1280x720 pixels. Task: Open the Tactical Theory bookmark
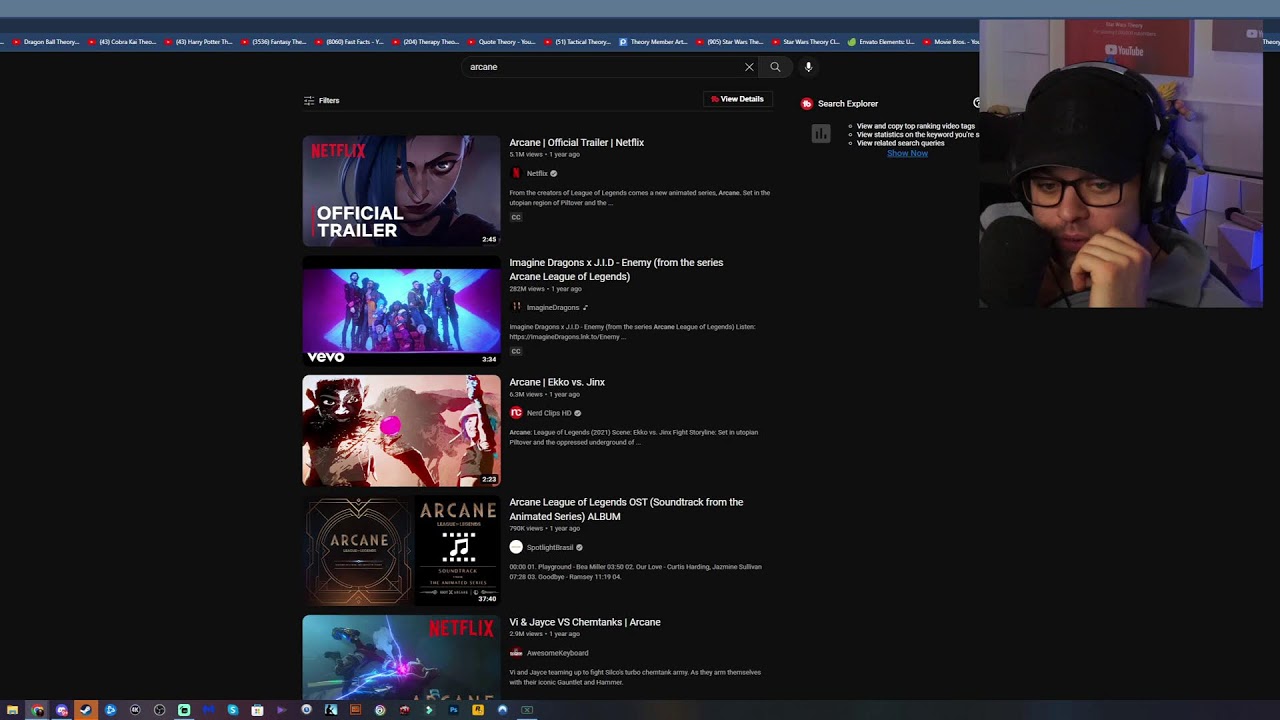pos(578,42)
